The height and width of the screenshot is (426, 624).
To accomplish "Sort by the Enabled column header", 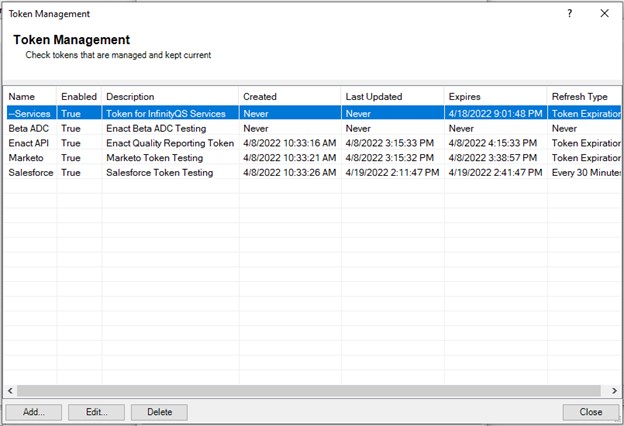I will point(79,97).
